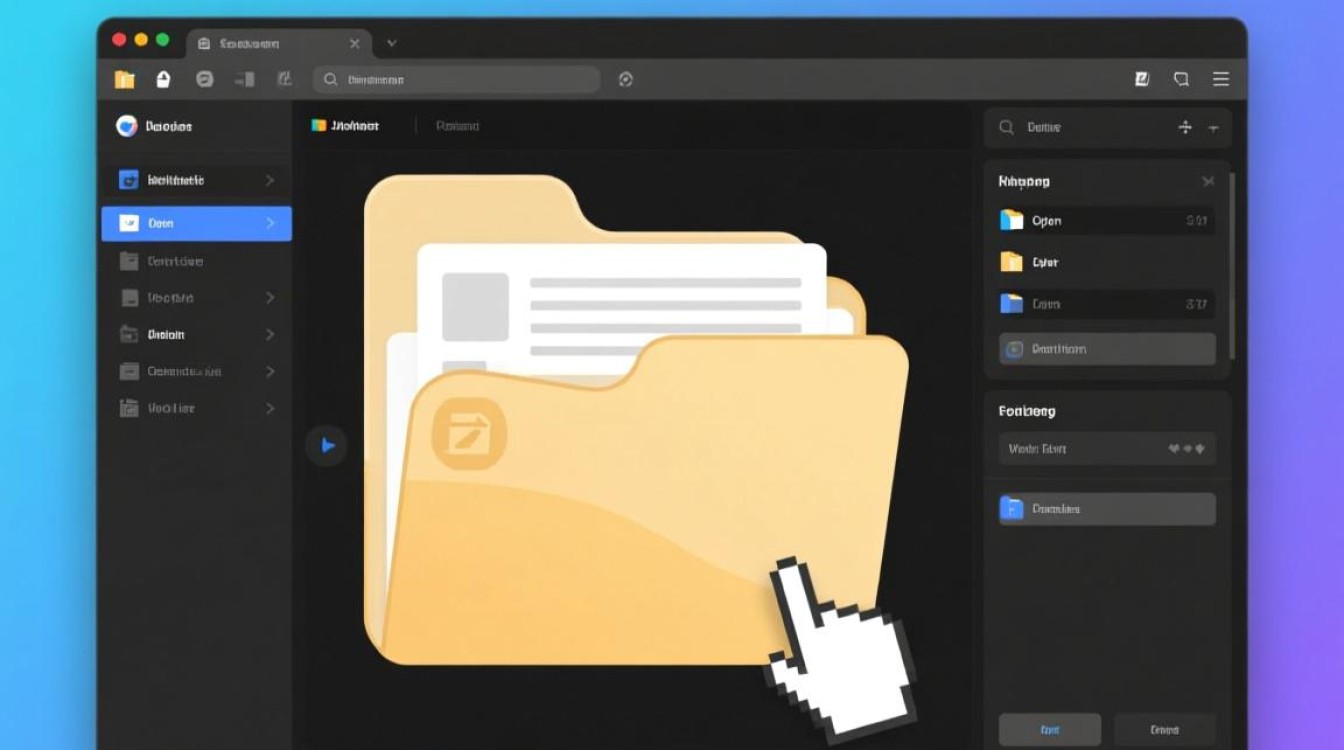Expand the chevron on highlighted blue sidebar row
Viewport: 1344px width, 750px height.
point(270,223)
